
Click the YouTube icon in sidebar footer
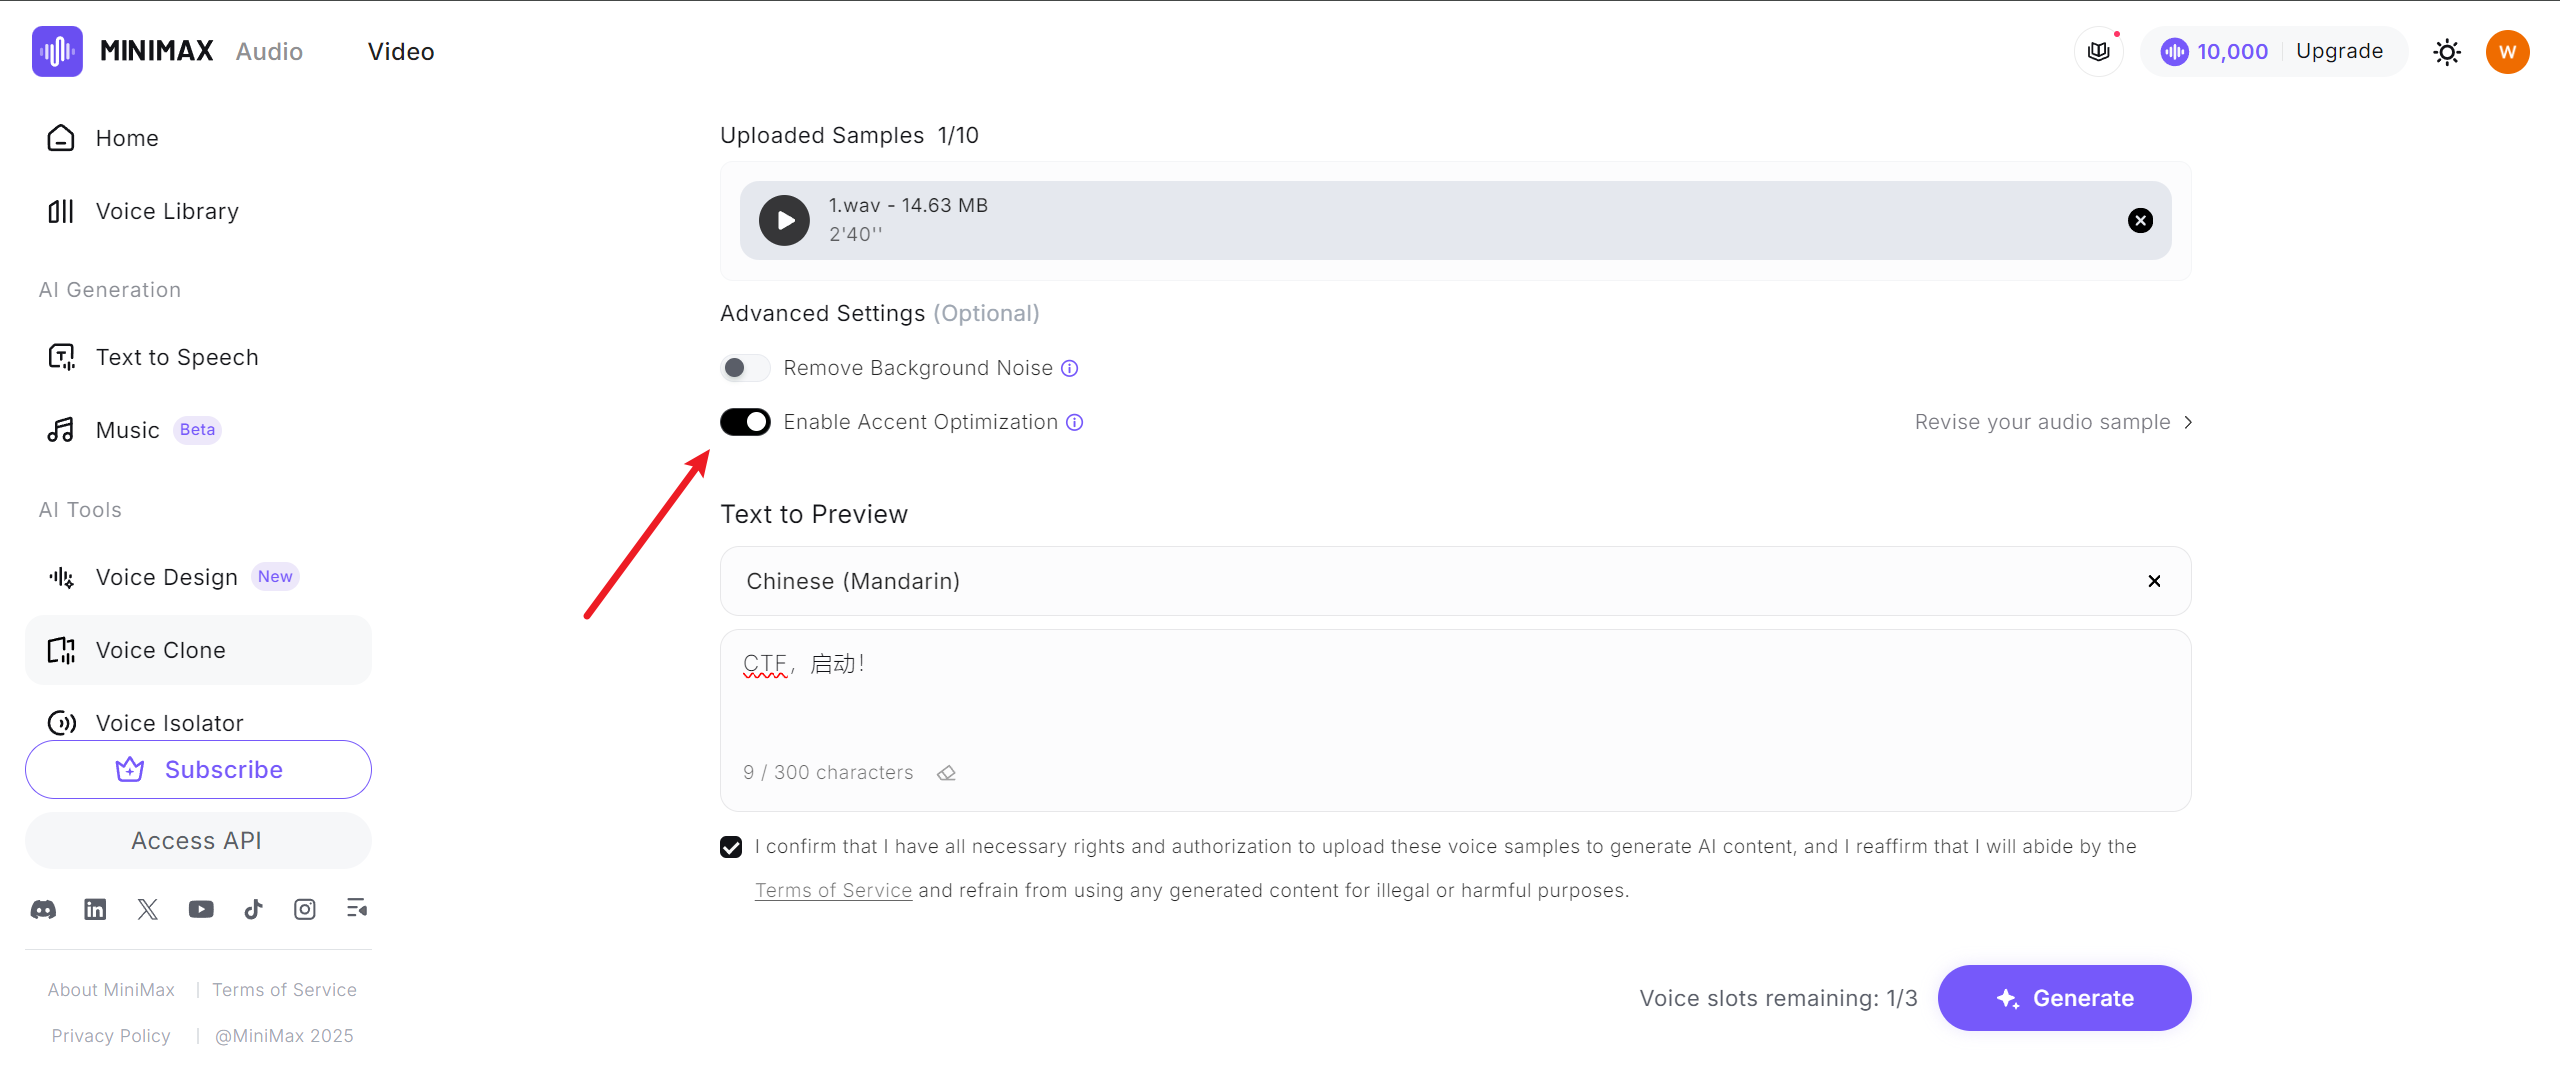click(201, 909)
